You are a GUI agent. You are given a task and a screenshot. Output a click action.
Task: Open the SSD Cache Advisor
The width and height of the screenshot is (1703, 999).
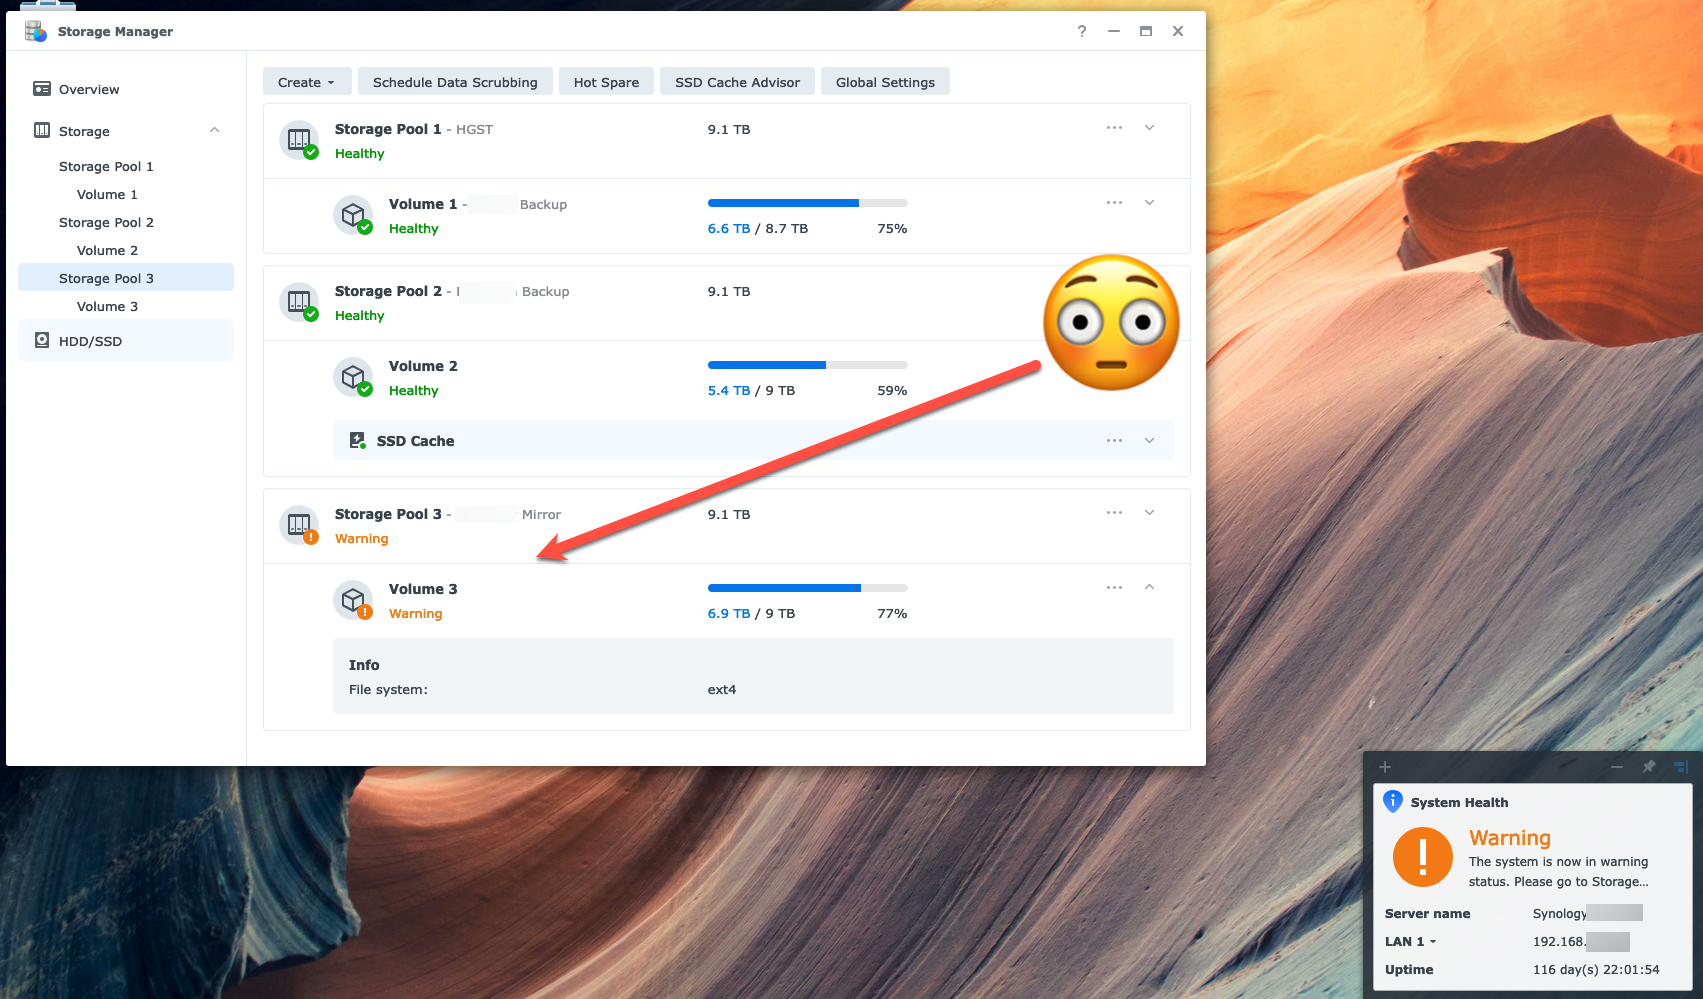point(737,82)
